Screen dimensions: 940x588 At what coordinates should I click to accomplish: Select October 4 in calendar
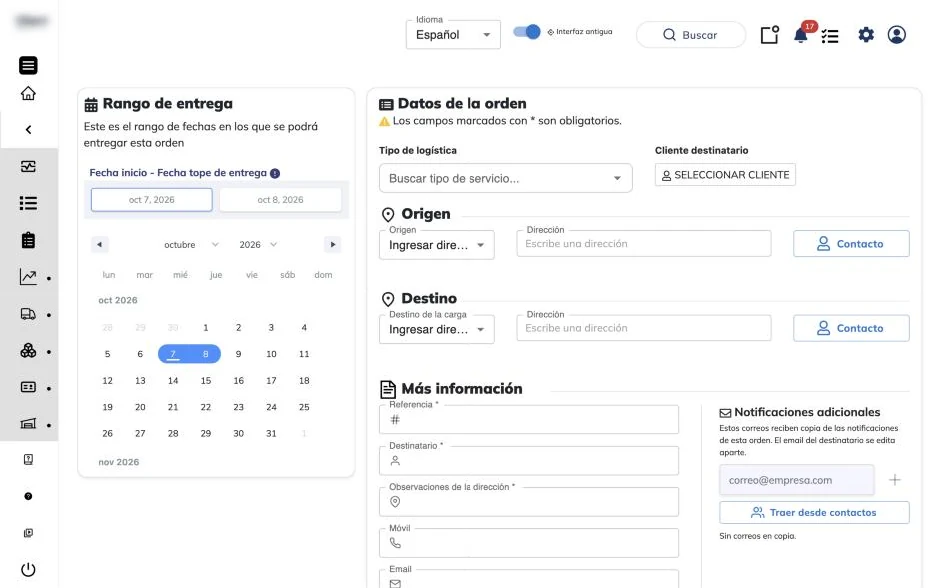(x=304, y=328)
